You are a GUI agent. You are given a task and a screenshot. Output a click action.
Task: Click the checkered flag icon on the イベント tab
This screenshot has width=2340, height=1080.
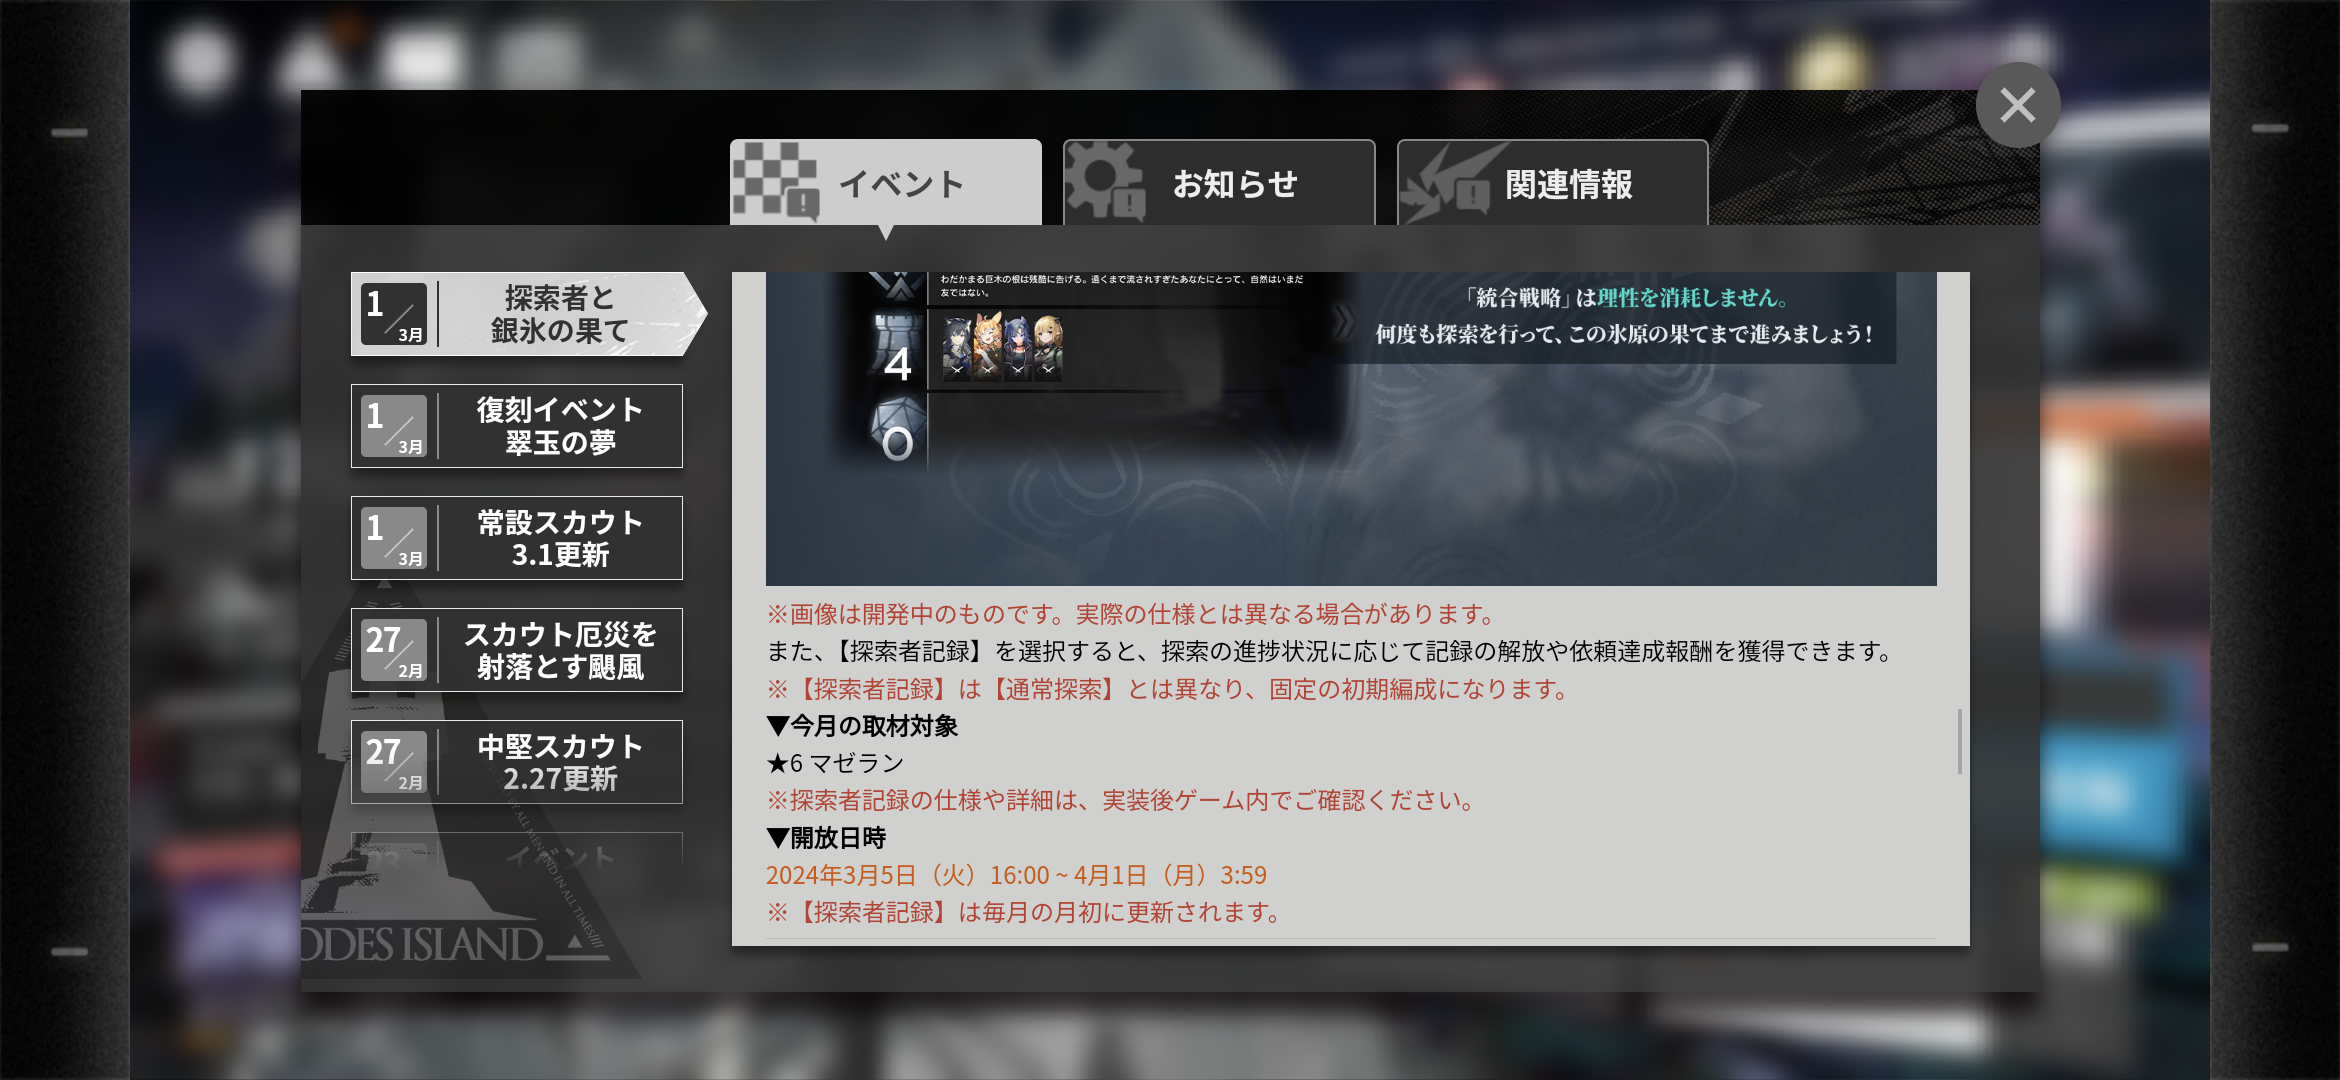click(776, 181)
